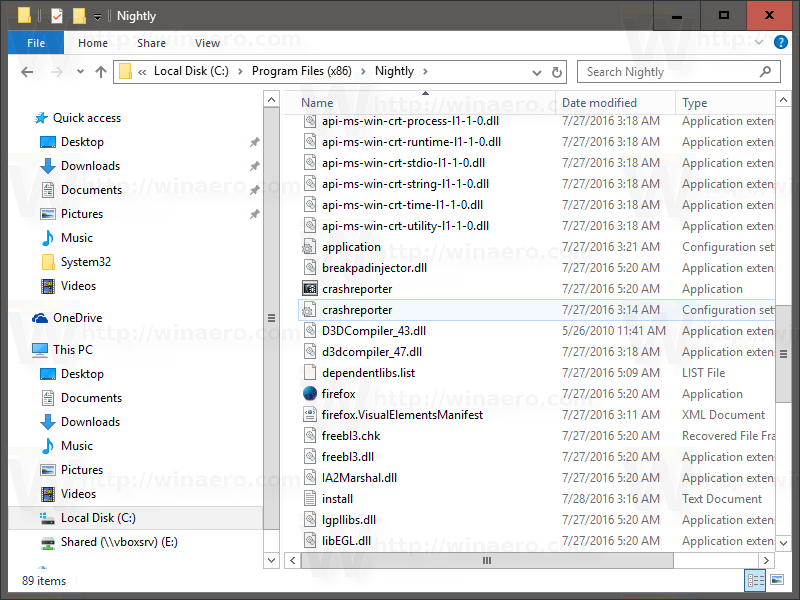Open the File menu
The image size is (800, 600).
tap(36, 43)
